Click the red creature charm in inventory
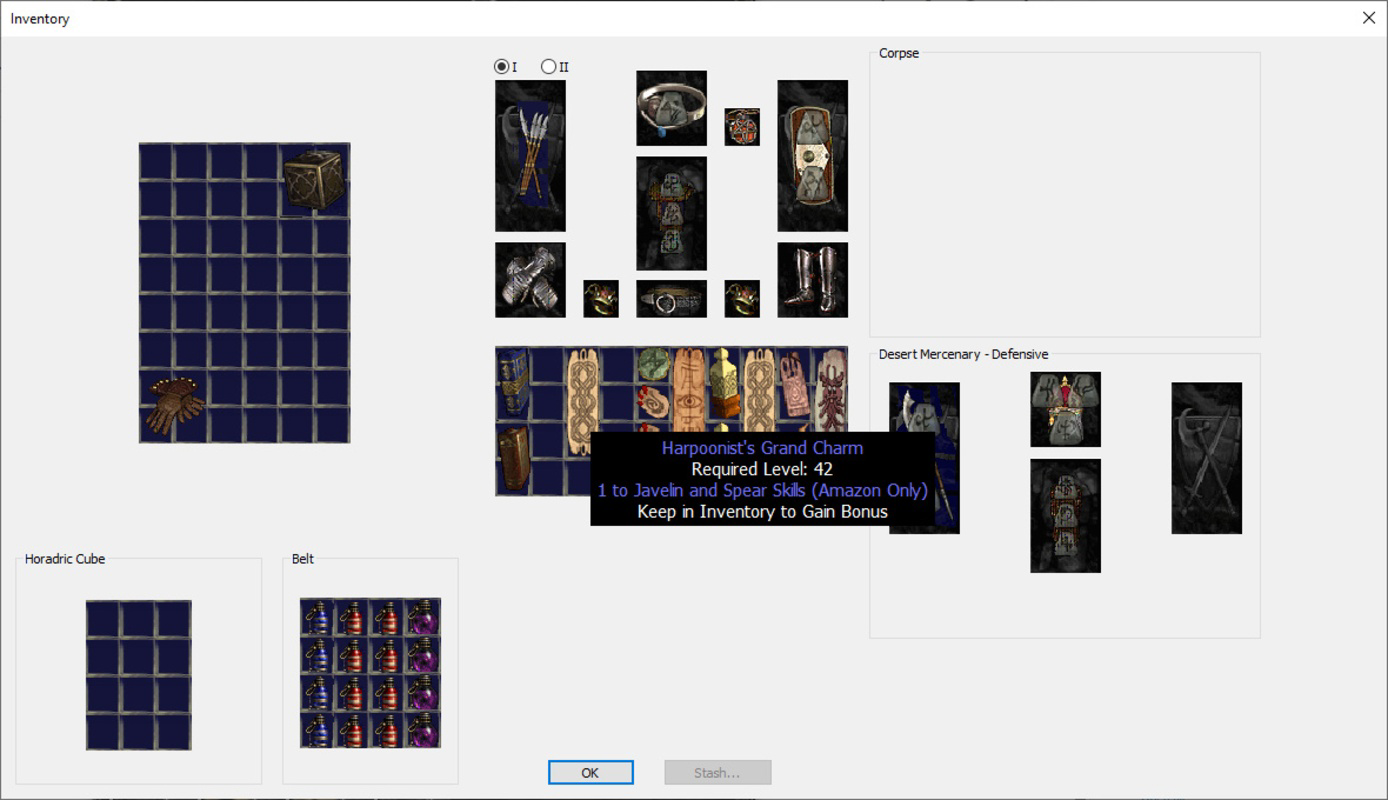The image size is (1388, 800). pos(831,390)
